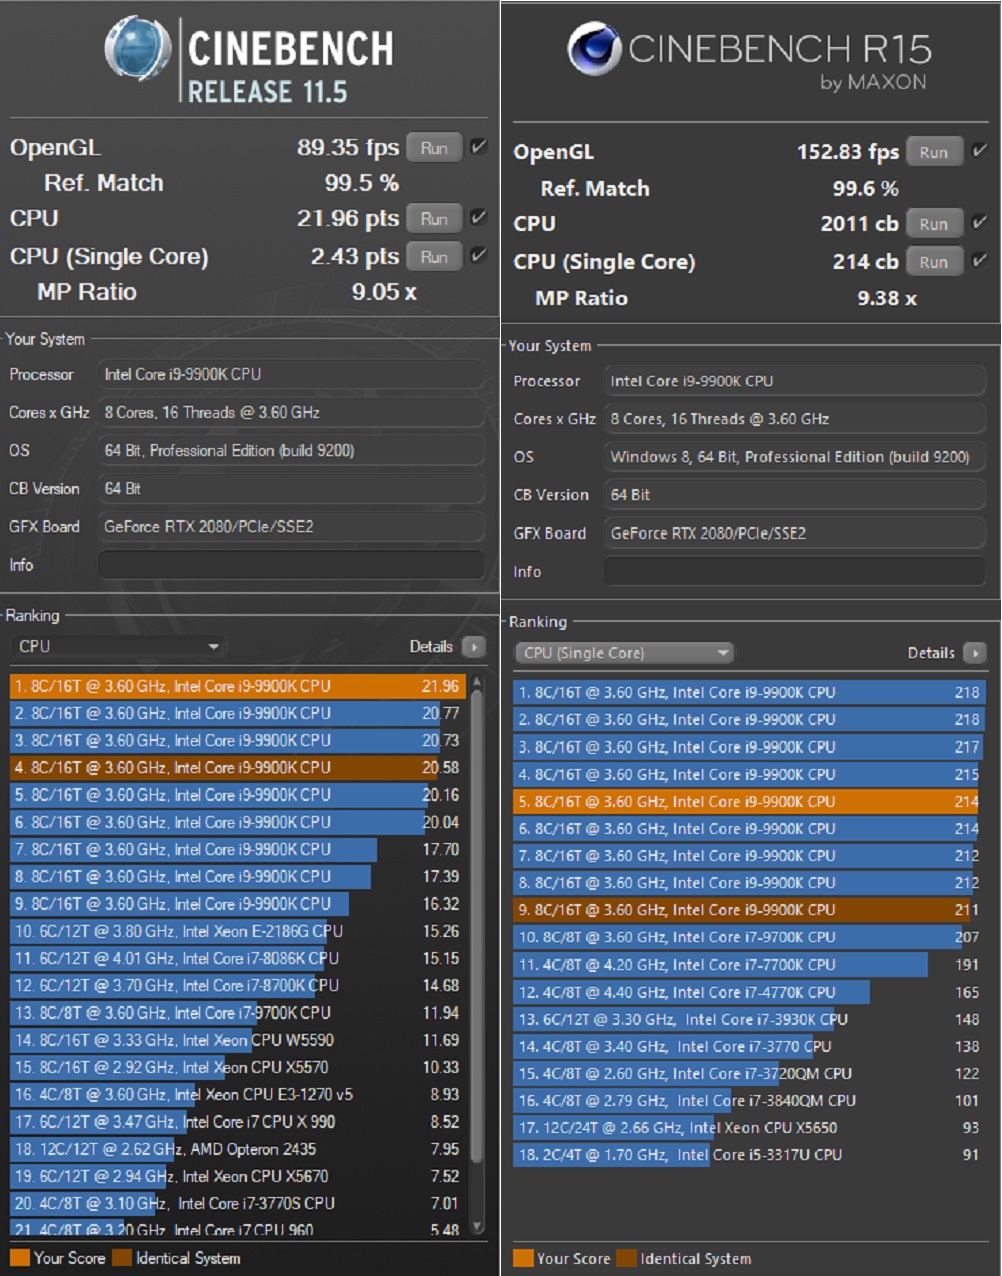This screenshot has height=1276, width=1002.
Task: Click the Identical System legend swatch in 11.5
Action: point(122,1257)
